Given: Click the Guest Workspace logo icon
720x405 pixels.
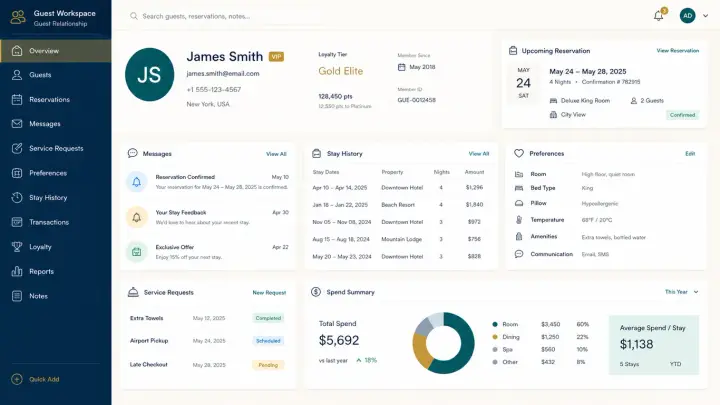Looking at the screenshot, I should [18, 17].
